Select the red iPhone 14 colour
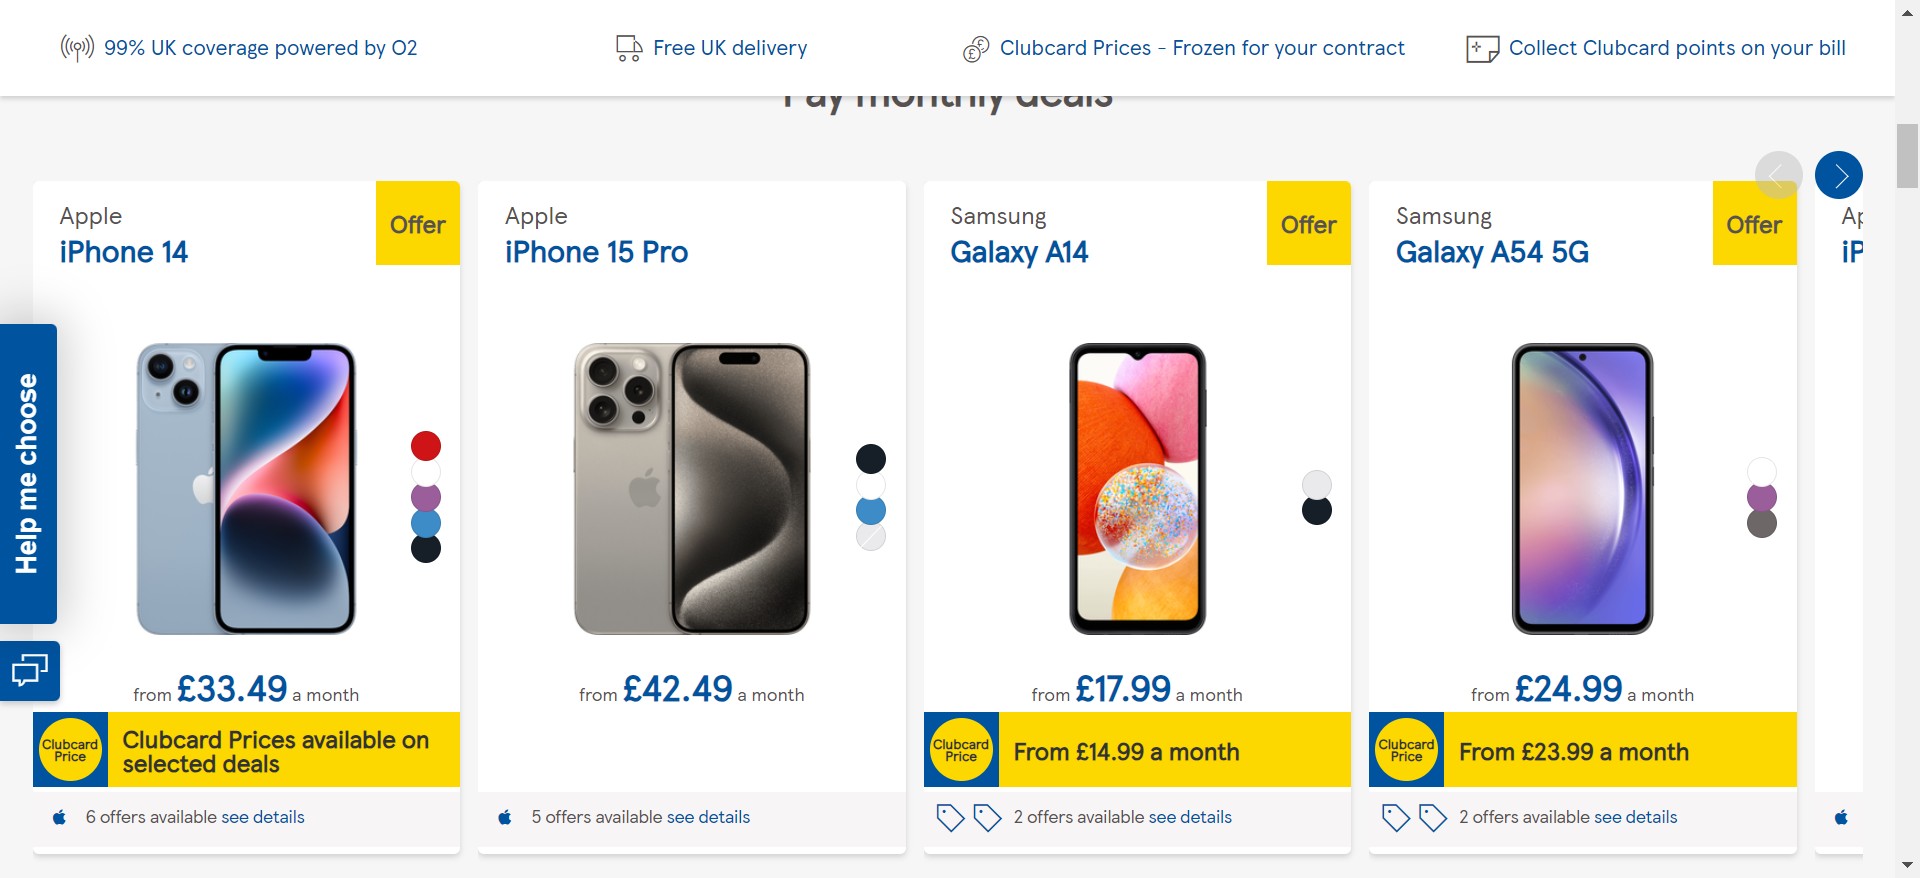This screenshot has width=1920, height=878. point(426,446)
